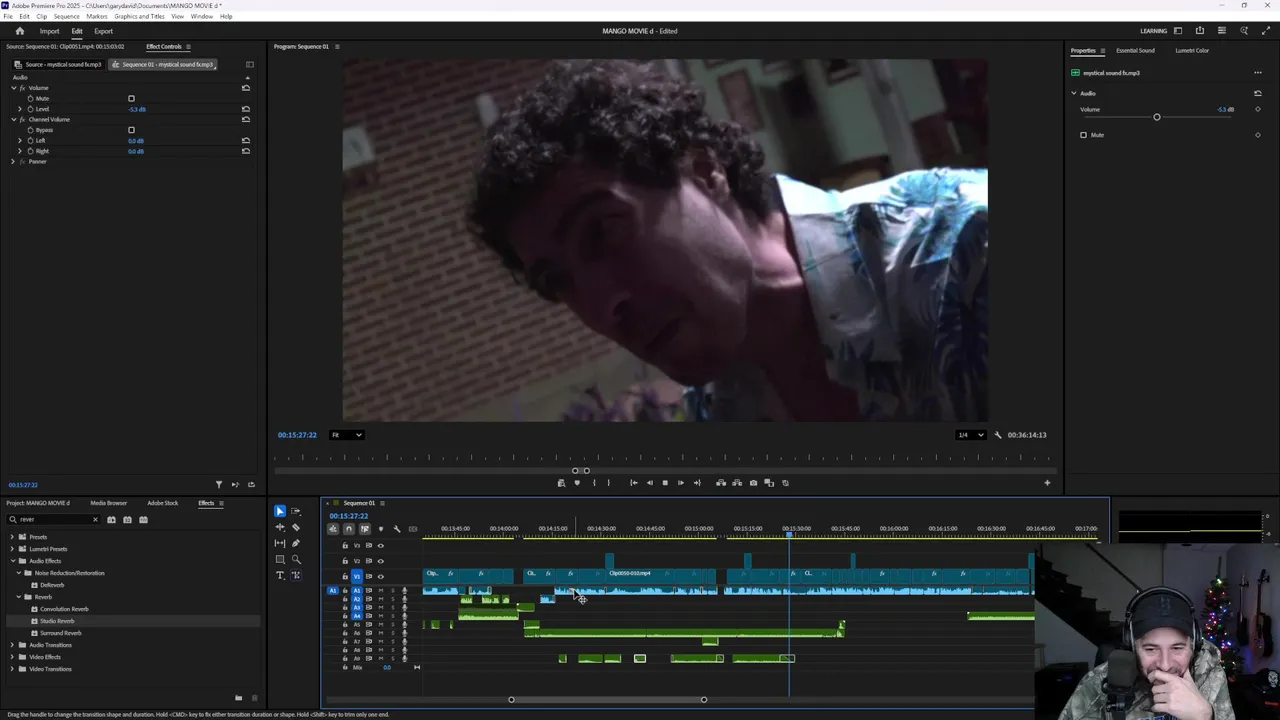Open Properties panel more options dots
The width and height of the screenshot is (1280, 720).
pyautogui.click(x=1258, y=73)
